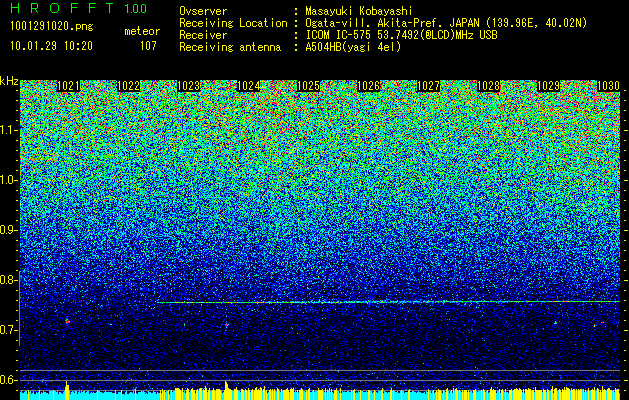629x400 pixels.
Task: Click the 'Receiving Location' label
Action: tap(233, 23)
